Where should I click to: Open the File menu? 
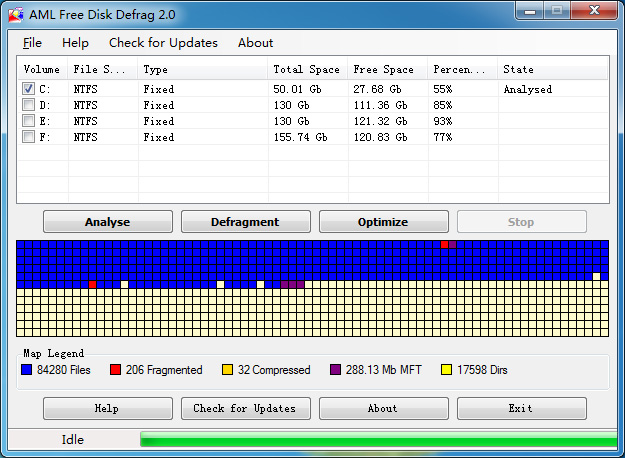click(32, 43)
